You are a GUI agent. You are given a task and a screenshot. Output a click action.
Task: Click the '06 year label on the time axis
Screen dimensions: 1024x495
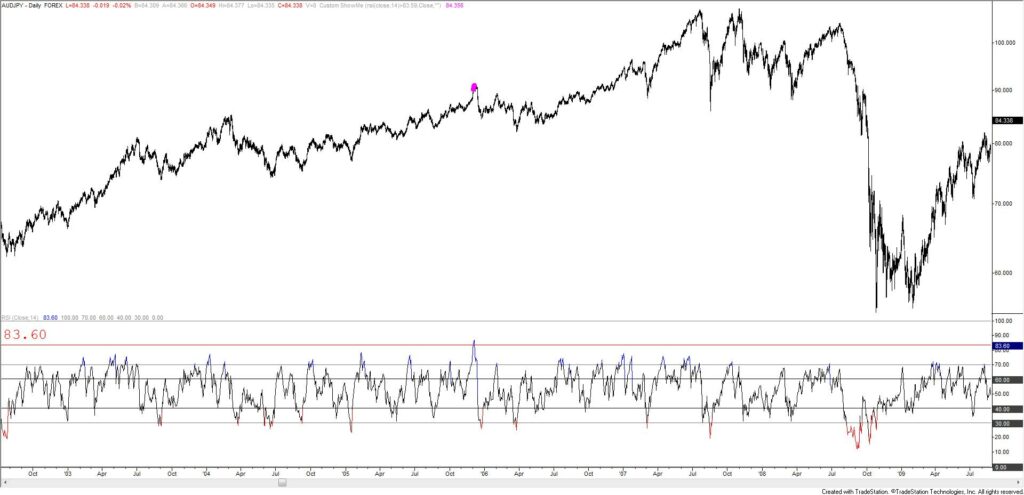tap(483, 473)
